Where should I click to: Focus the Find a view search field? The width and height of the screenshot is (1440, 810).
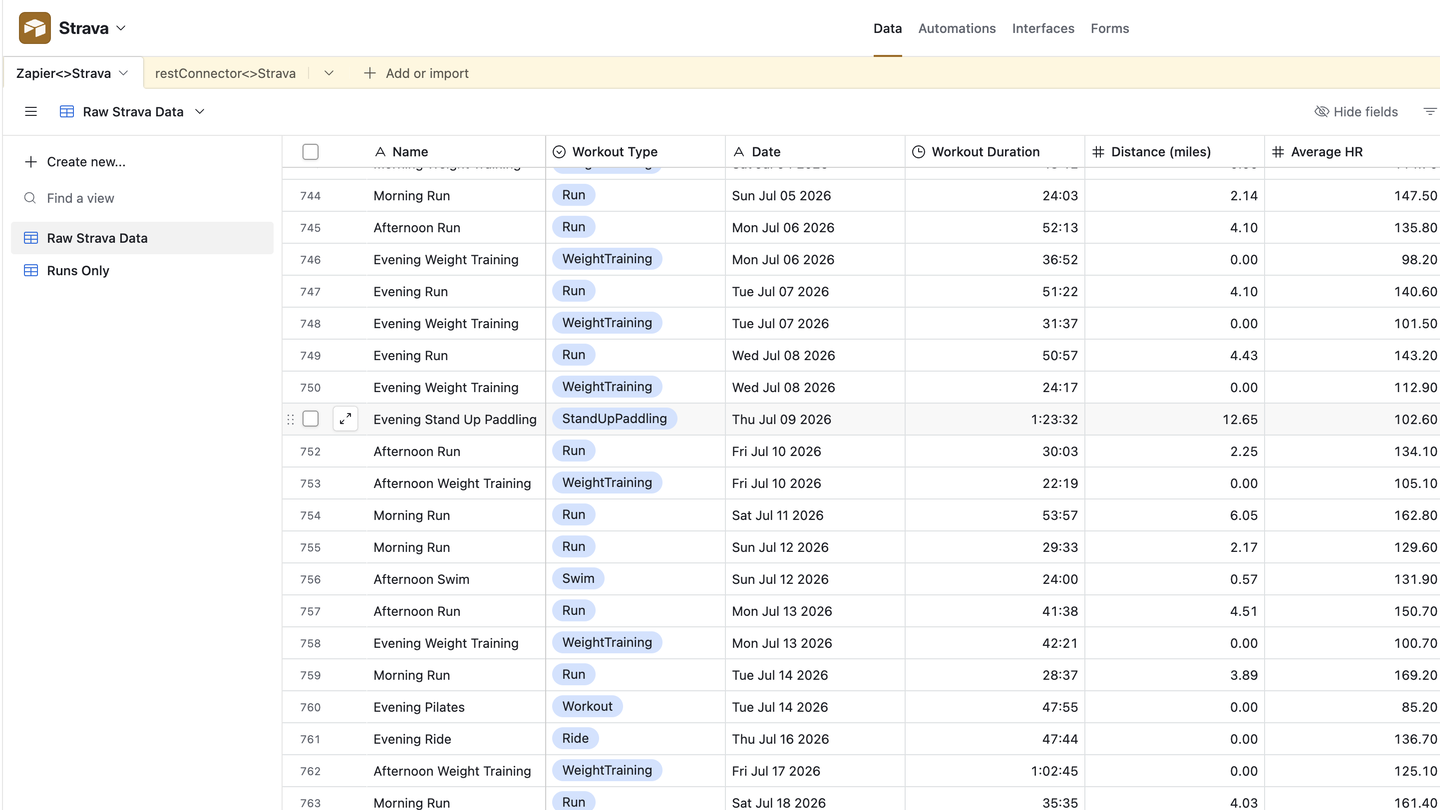tap(140, 198)
